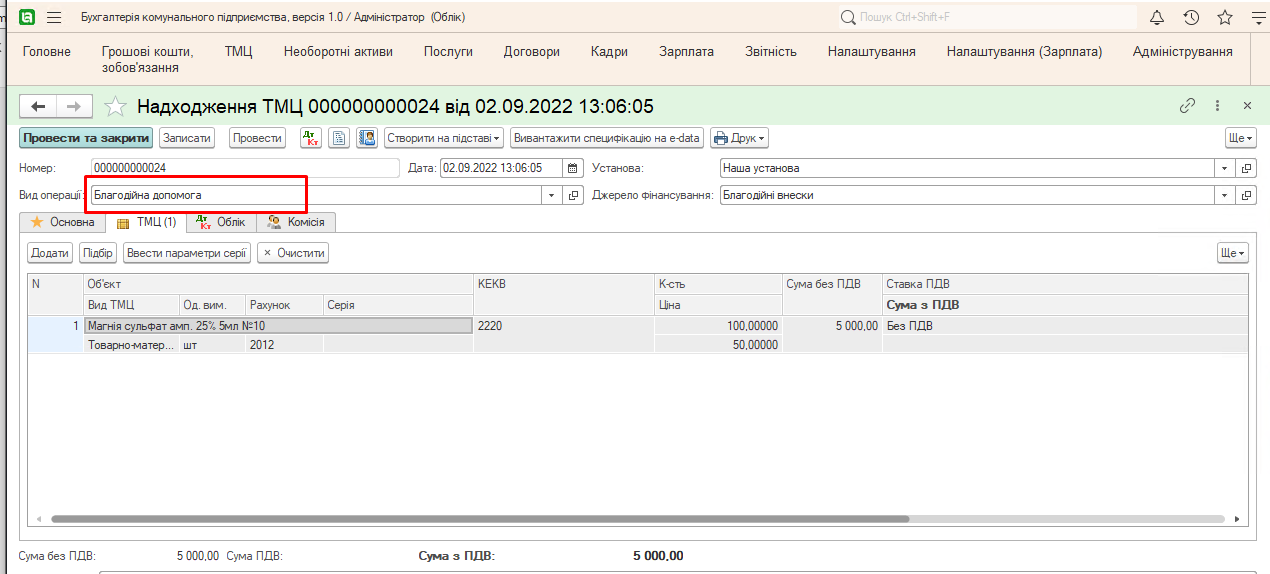Click into the Пошук search field
This screenshot has width=1270, height=574.
click(990, 17)
